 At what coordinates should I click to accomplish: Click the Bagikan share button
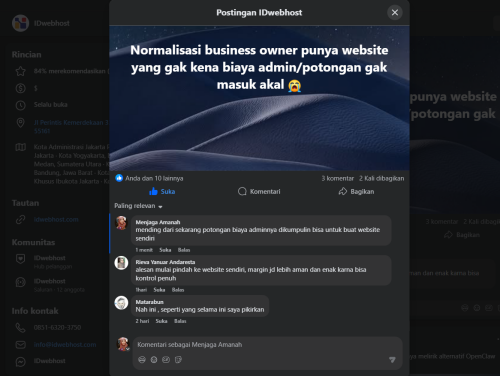(x=356, y=191)
